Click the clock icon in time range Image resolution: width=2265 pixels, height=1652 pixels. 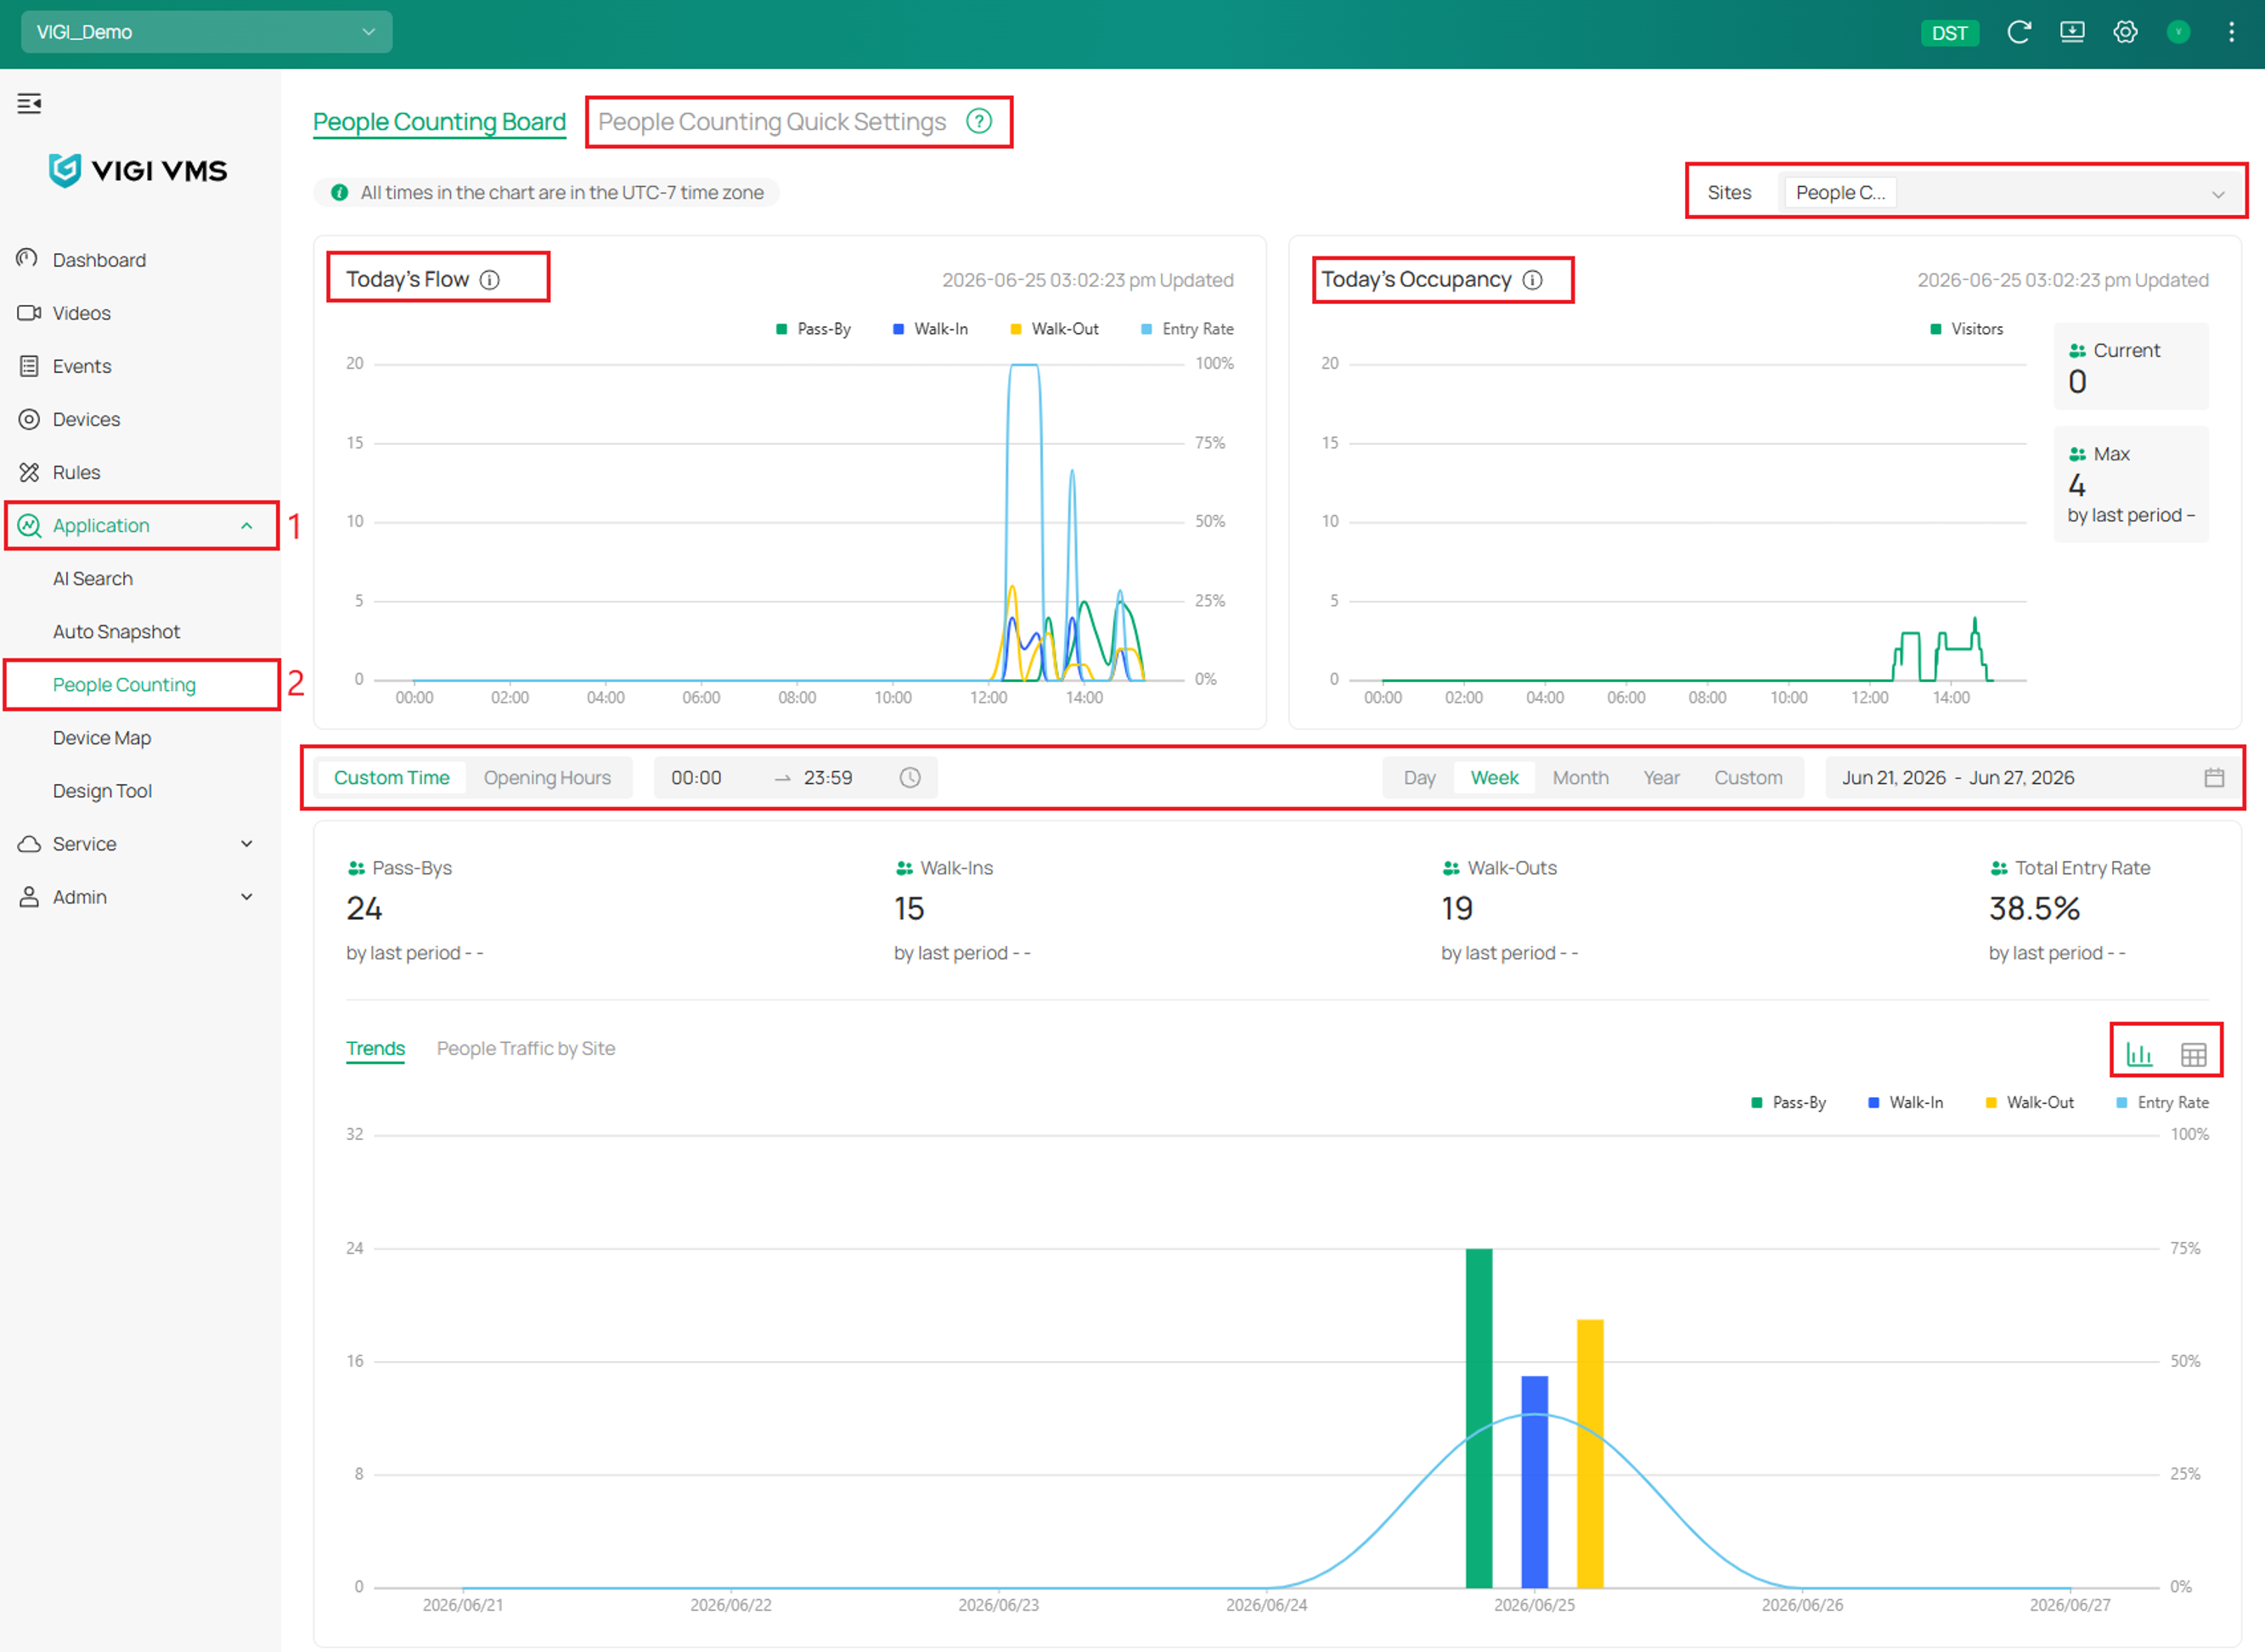(909, 778)
